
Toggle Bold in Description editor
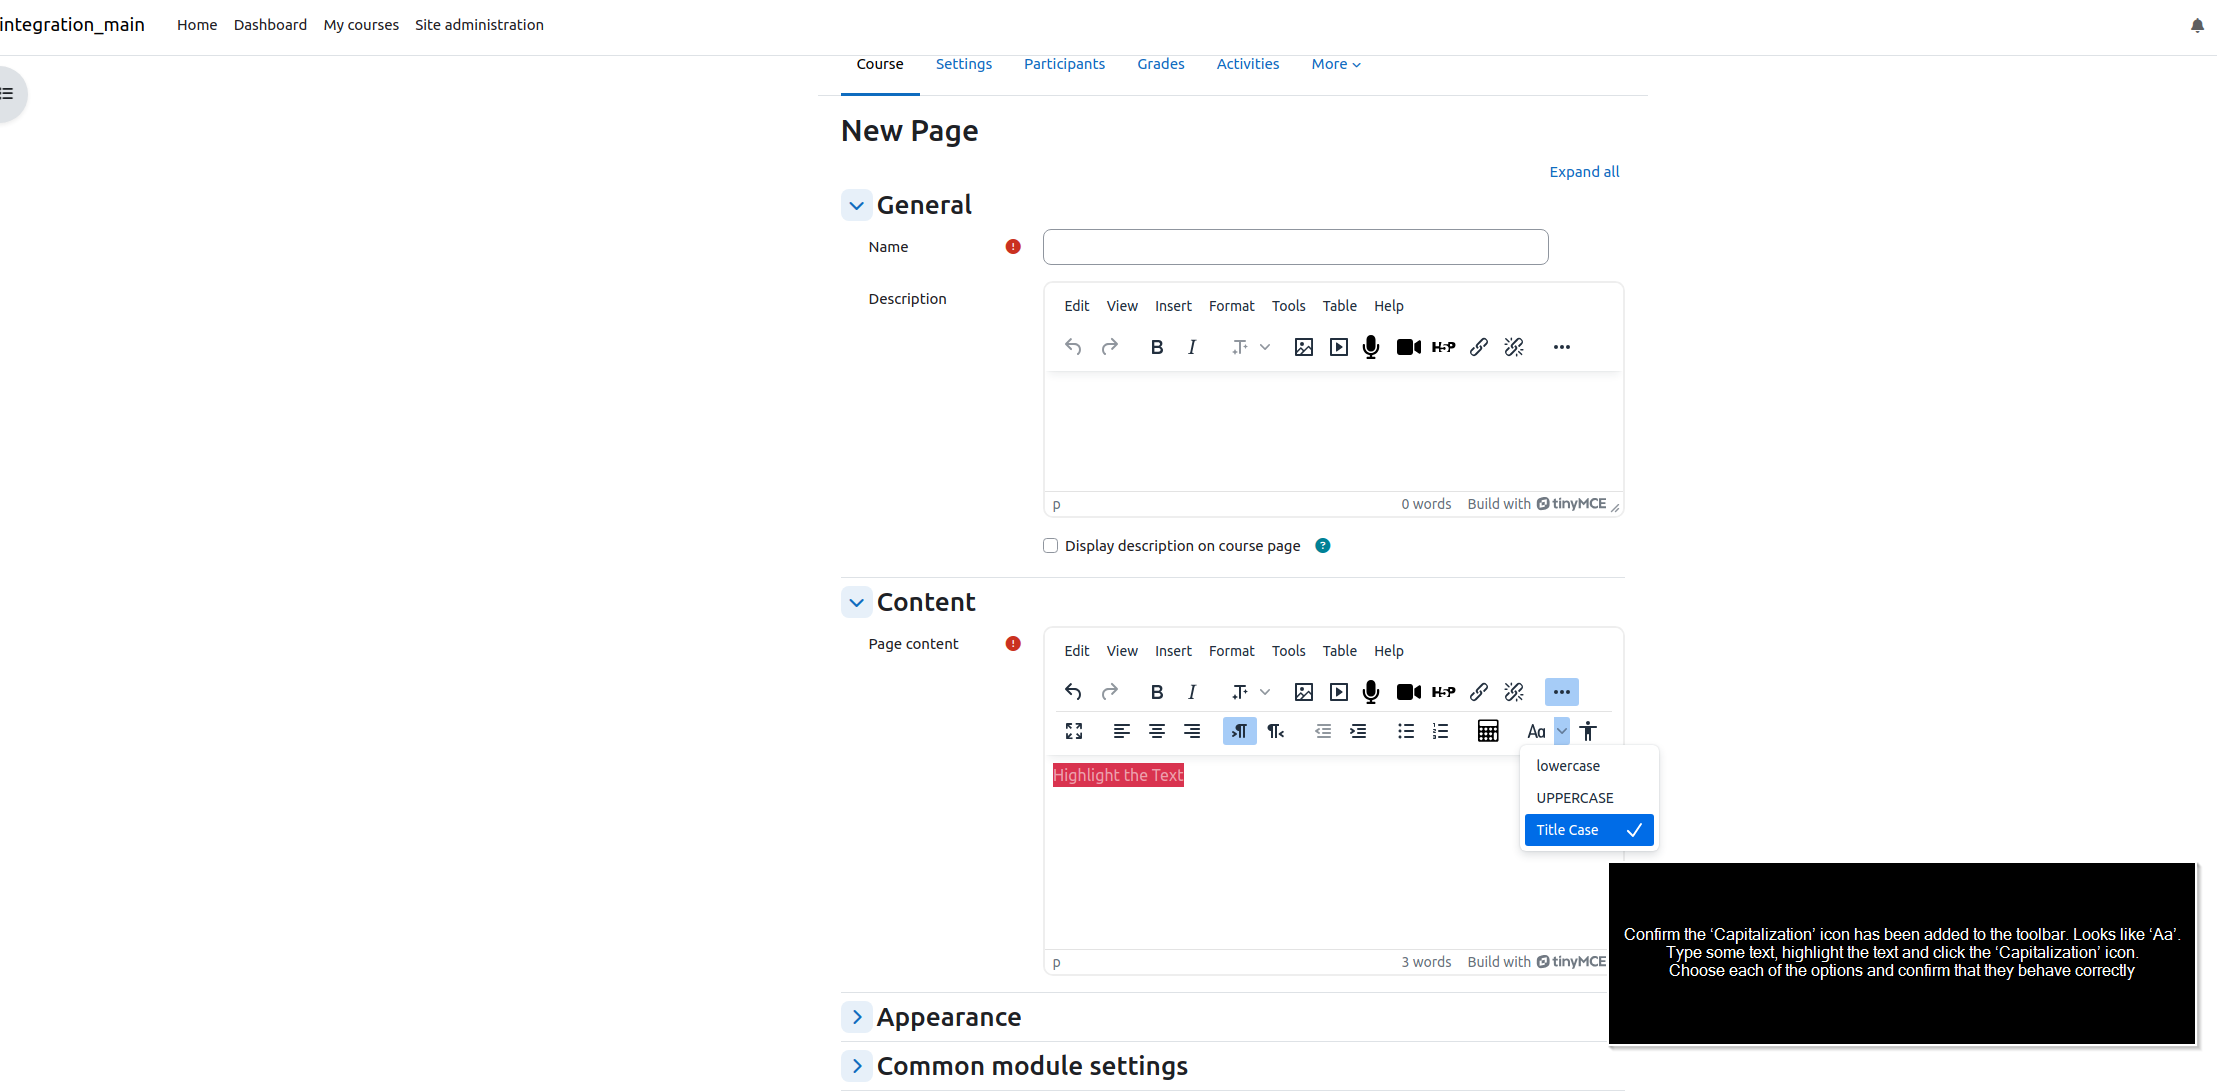(1157, 347)
